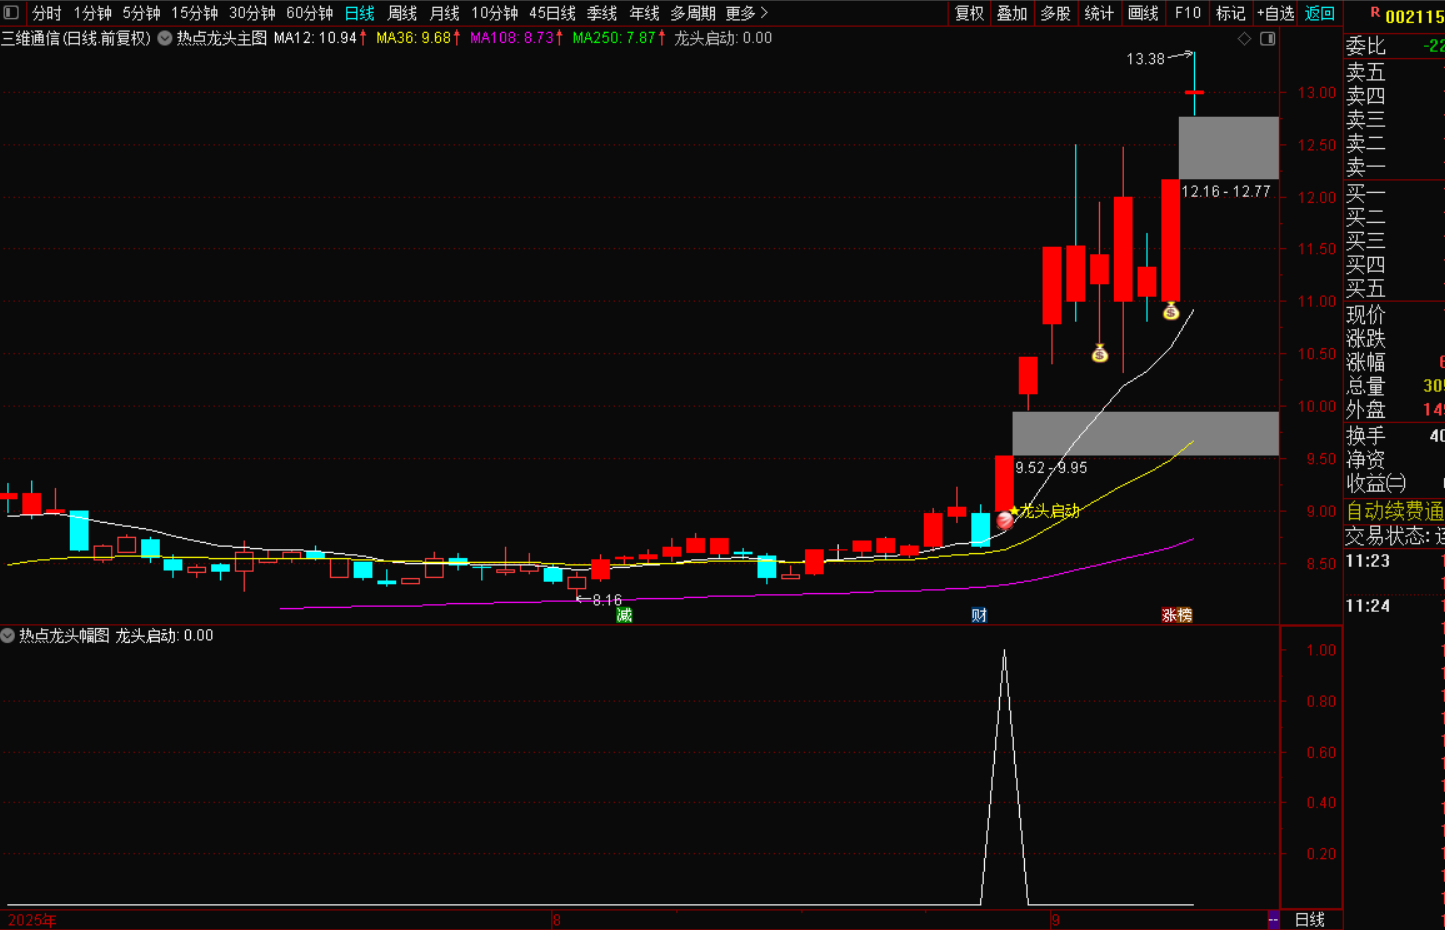1445x930 pixels.
Task: Expand the 更多 periods chevron
Action: click(764, 13)
